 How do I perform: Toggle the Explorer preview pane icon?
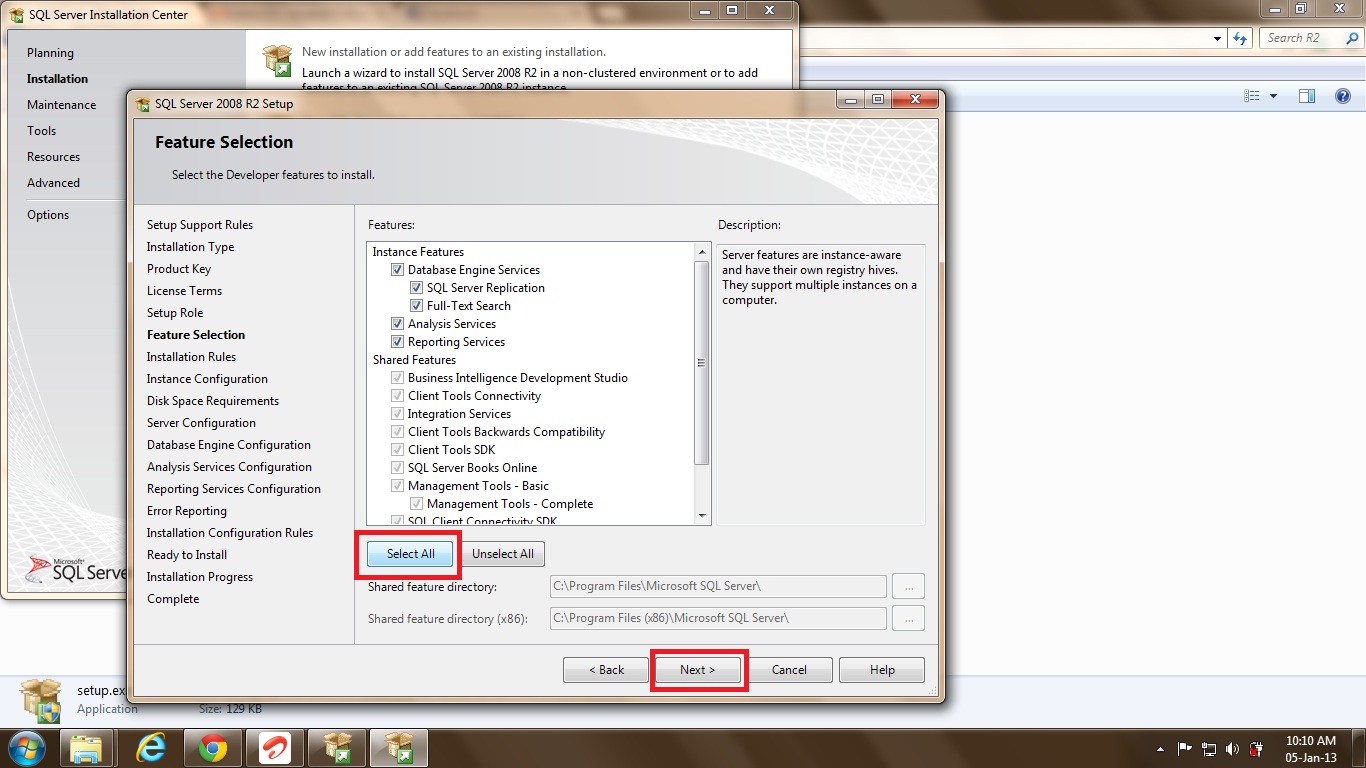1307,96
